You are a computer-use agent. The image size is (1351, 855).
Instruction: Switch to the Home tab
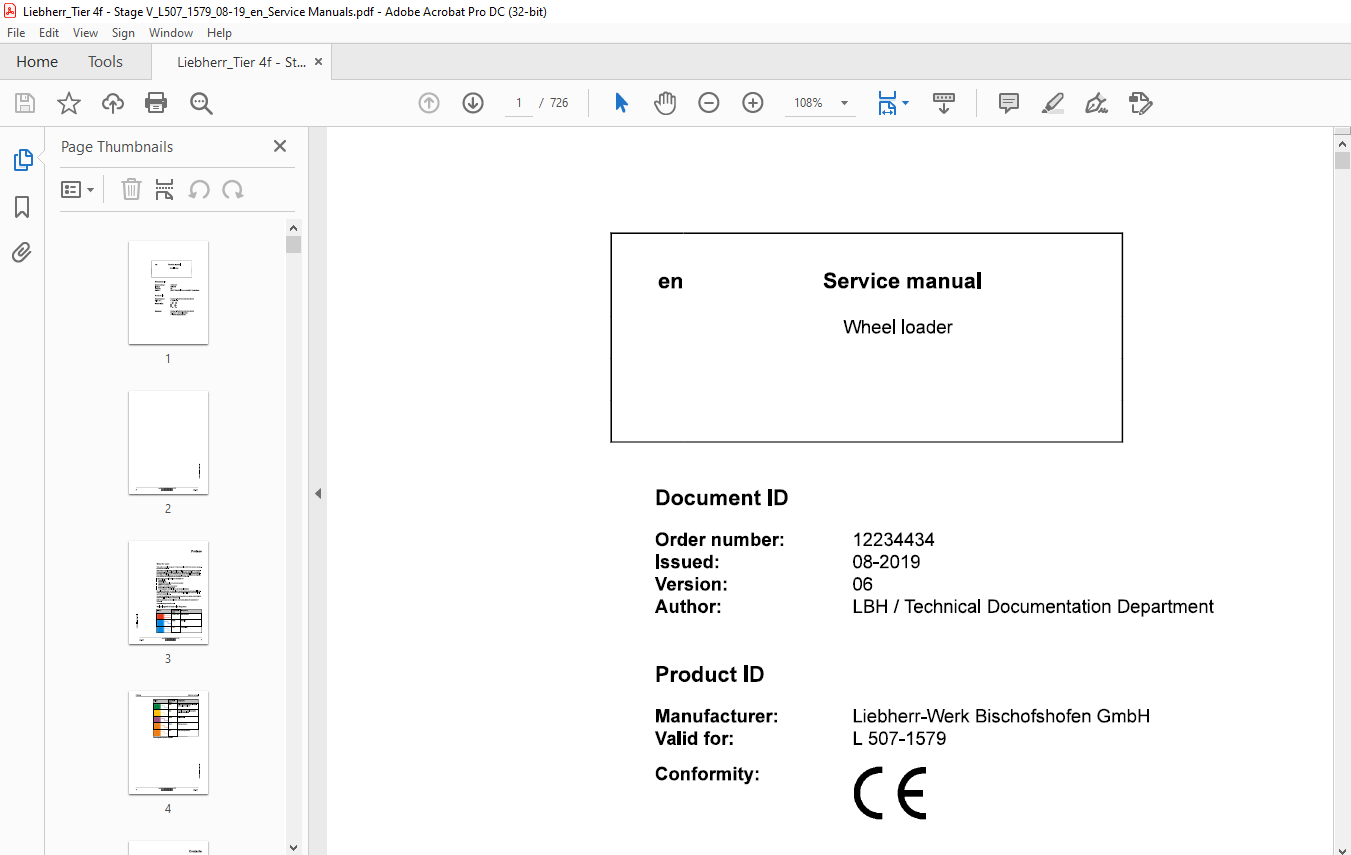tap(37, 62)
